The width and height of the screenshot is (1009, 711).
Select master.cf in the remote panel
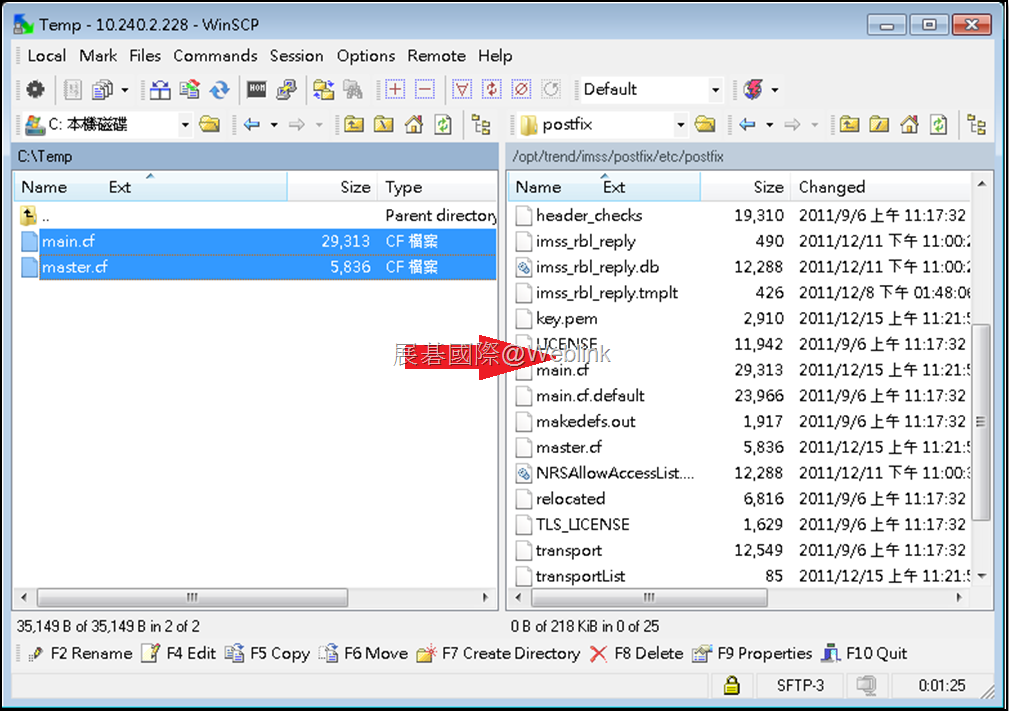(569, 447)
